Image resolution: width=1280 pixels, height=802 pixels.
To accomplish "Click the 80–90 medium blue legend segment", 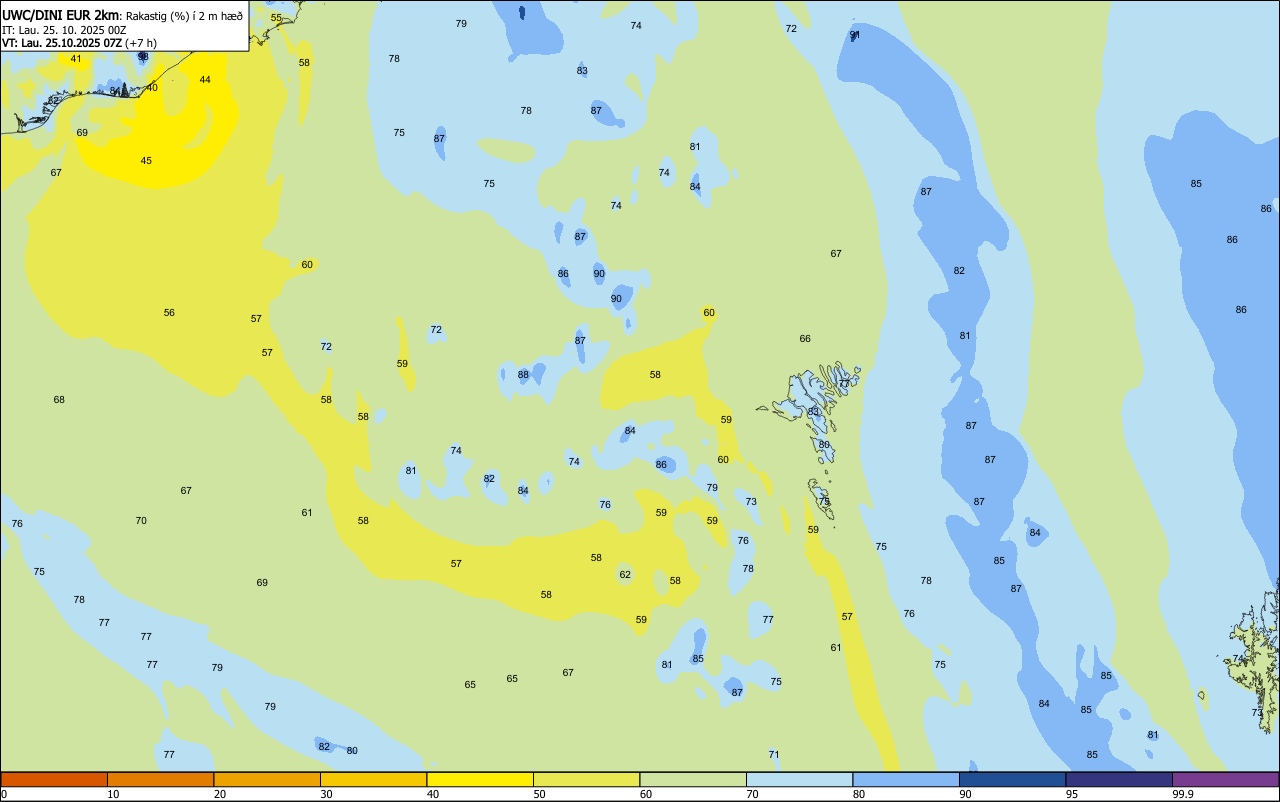I will point(906,779).
